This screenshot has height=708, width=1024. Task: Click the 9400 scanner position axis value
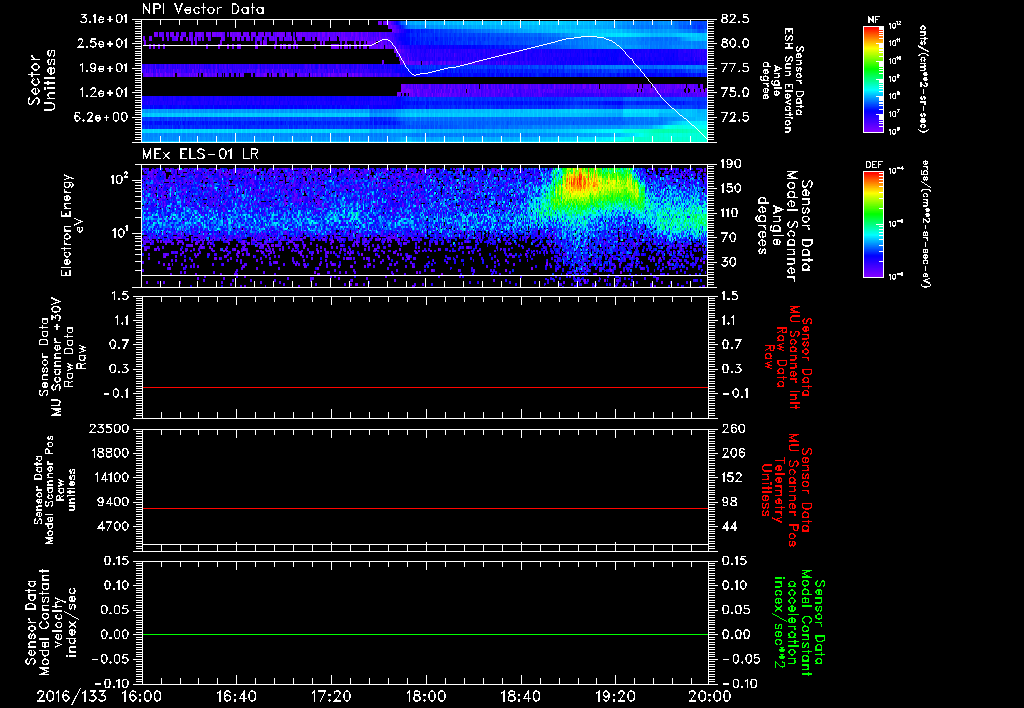point(113,502)
